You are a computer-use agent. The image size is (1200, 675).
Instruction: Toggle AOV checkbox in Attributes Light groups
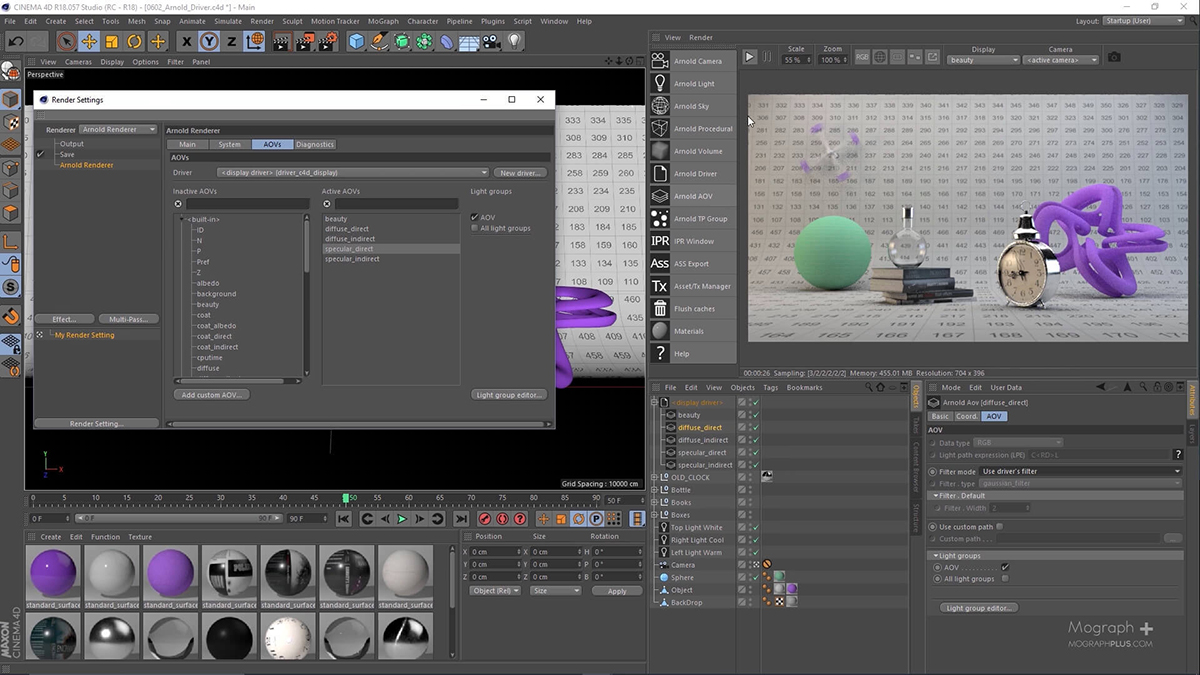[1005, 567]
